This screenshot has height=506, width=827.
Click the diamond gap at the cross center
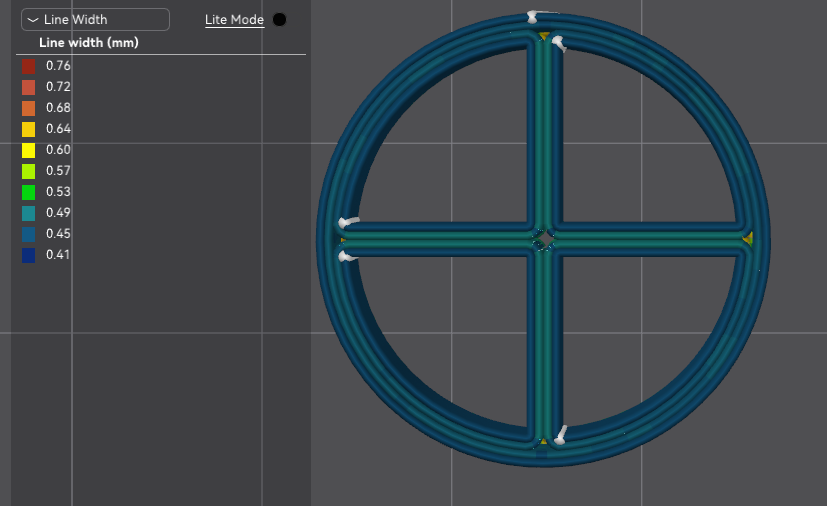(543, 239)
